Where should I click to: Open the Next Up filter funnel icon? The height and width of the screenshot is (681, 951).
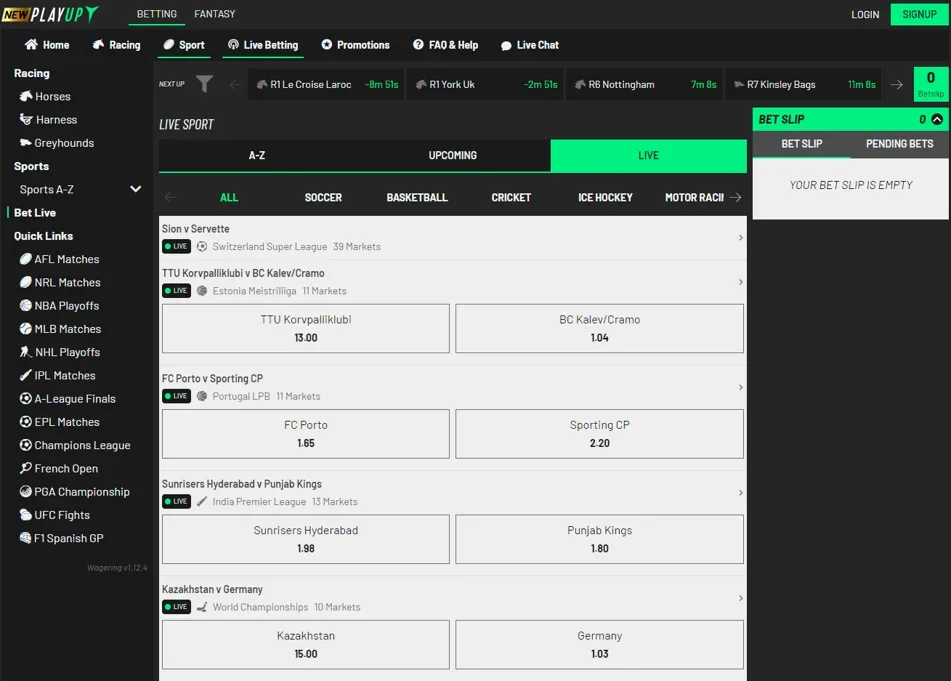click(204, 84)
